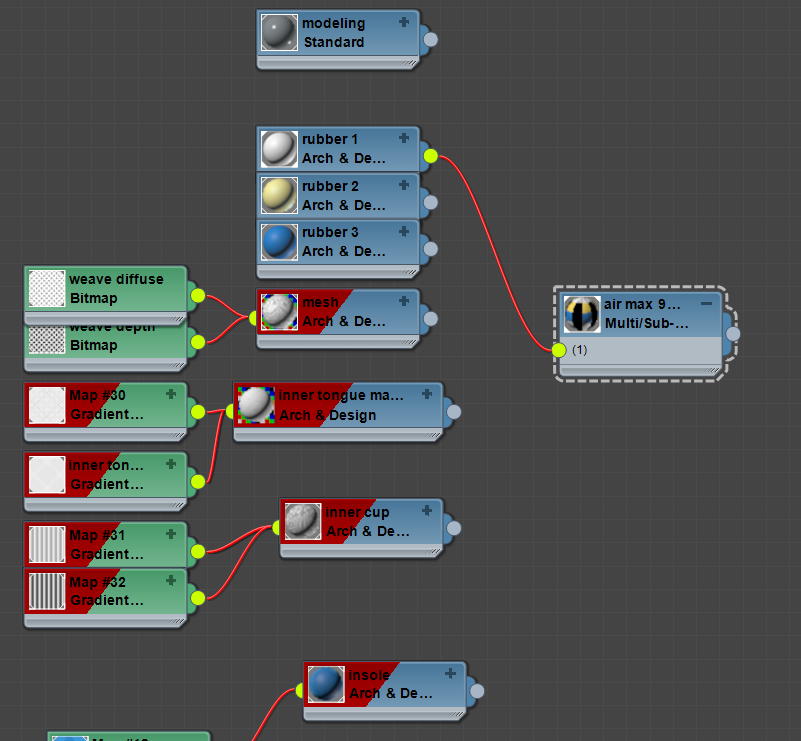Click the inner cup input socket
The image size is (801, 741).
tap(276, 528)
